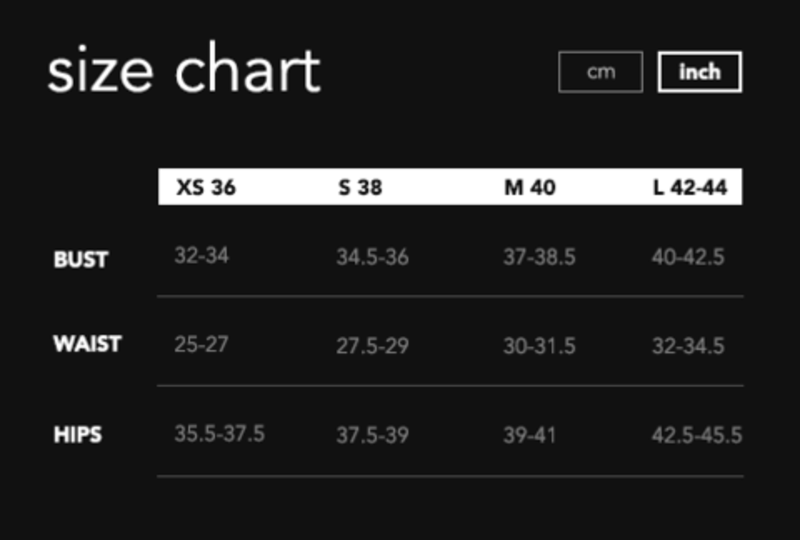Select the WAIST row label
The image size is (800, 540).
[x=87, y=344]
